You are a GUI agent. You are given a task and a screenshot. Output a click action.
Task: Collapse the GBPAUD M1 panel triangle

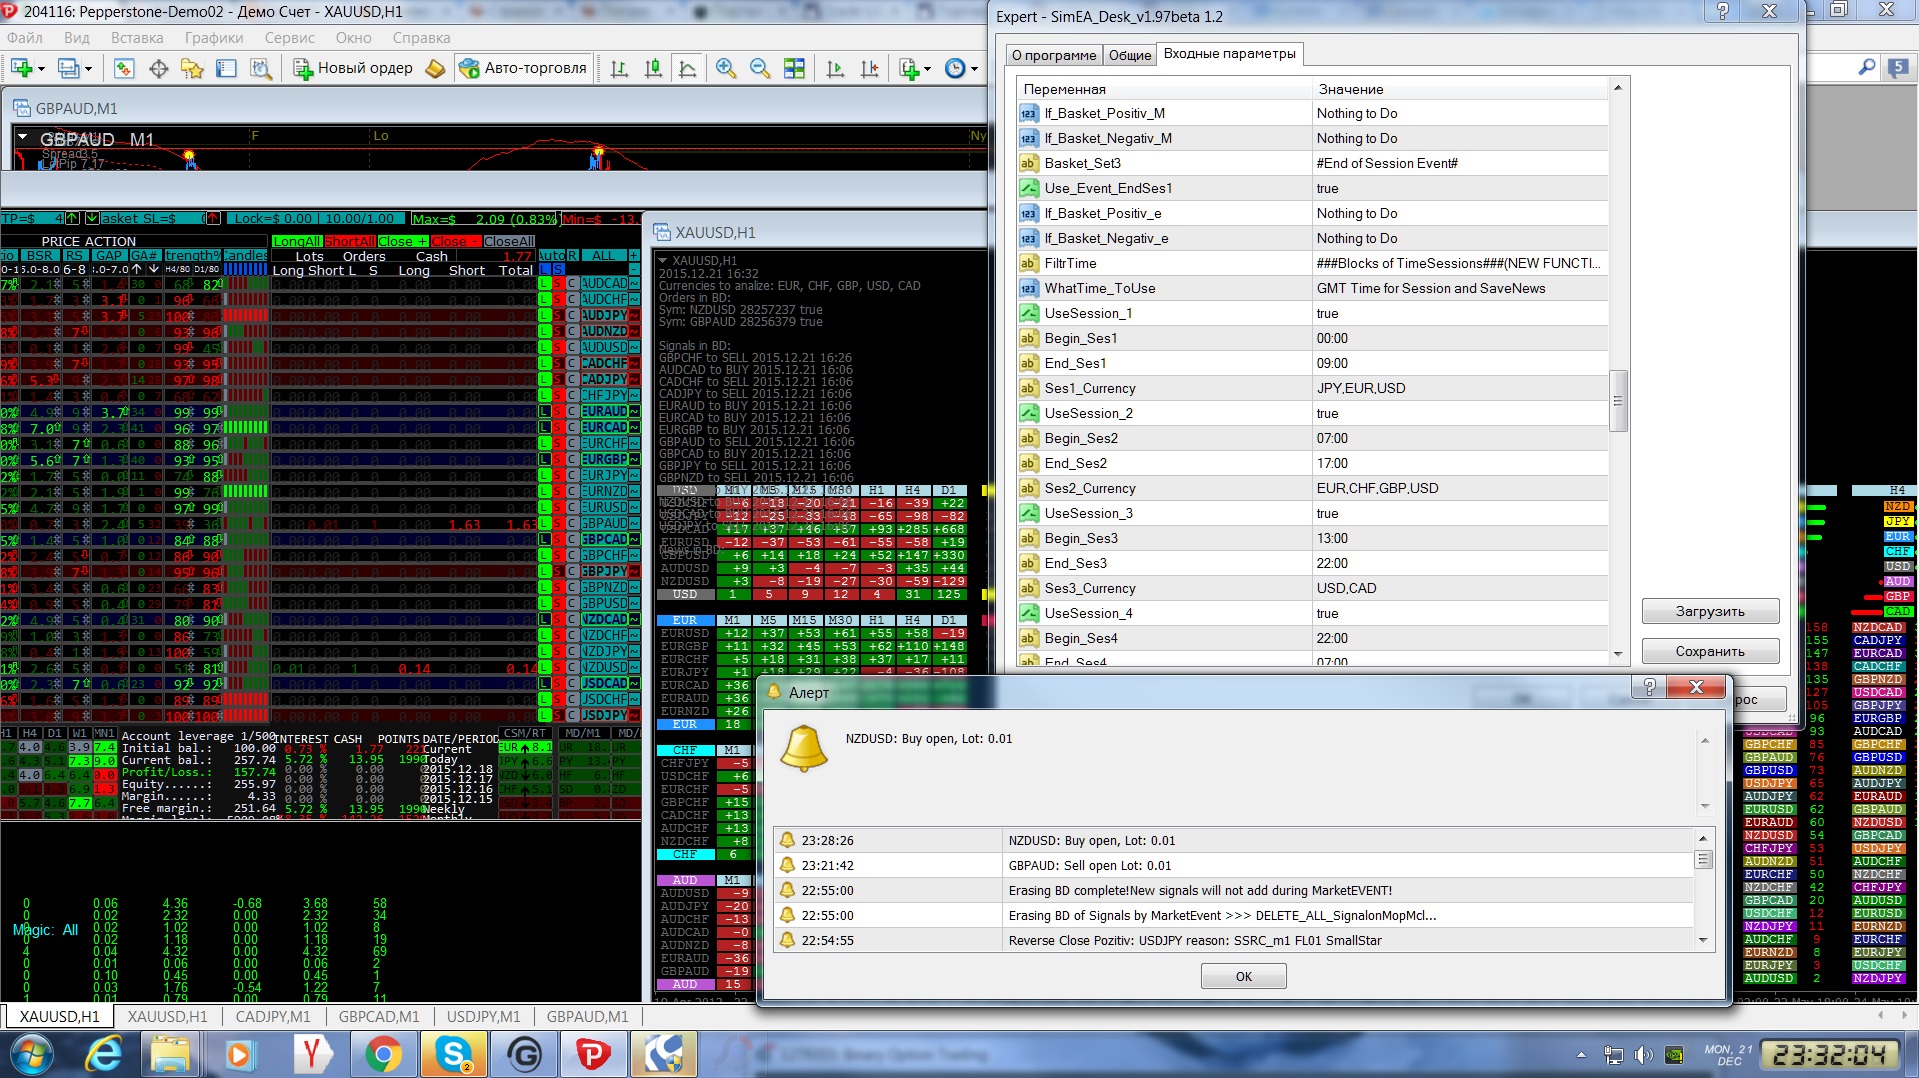(23, 137)
